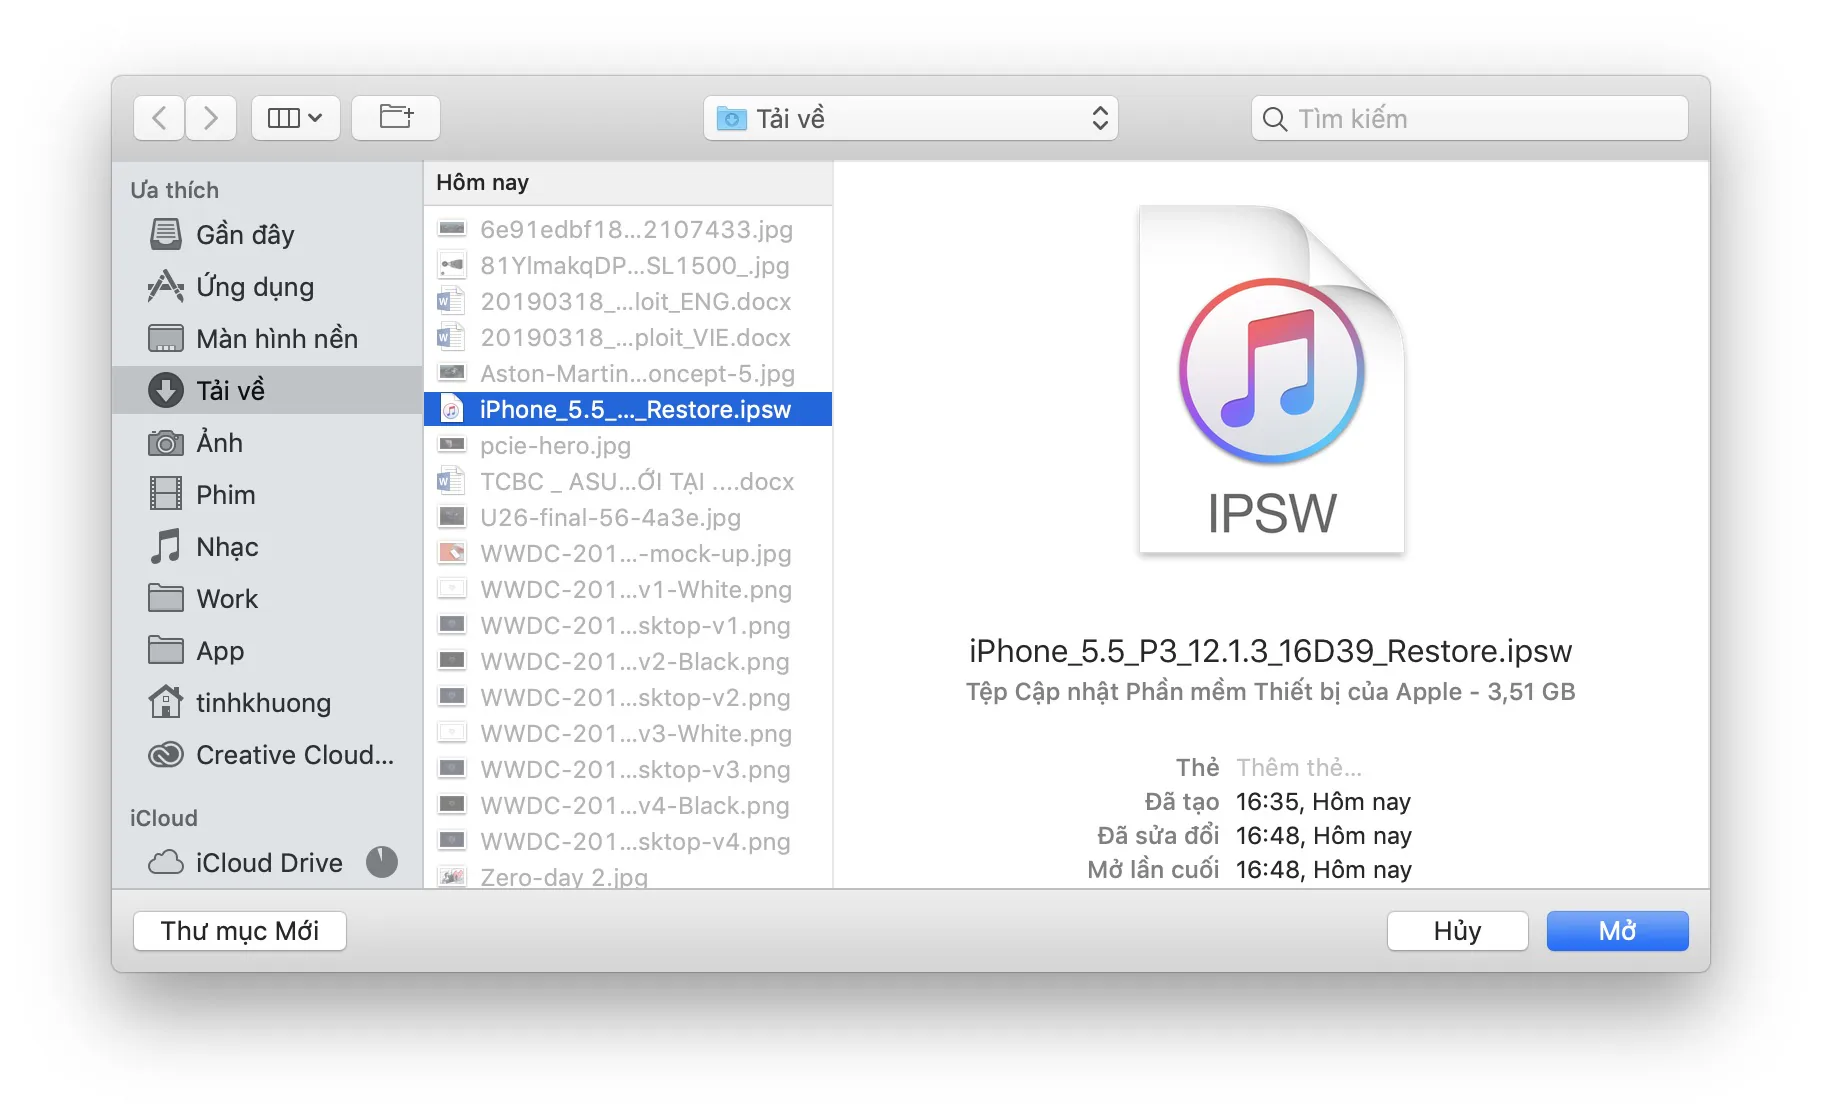Open the App folder in sidebar
This screenshot has width=1822, height=1120.
click(x=267, y=650)
